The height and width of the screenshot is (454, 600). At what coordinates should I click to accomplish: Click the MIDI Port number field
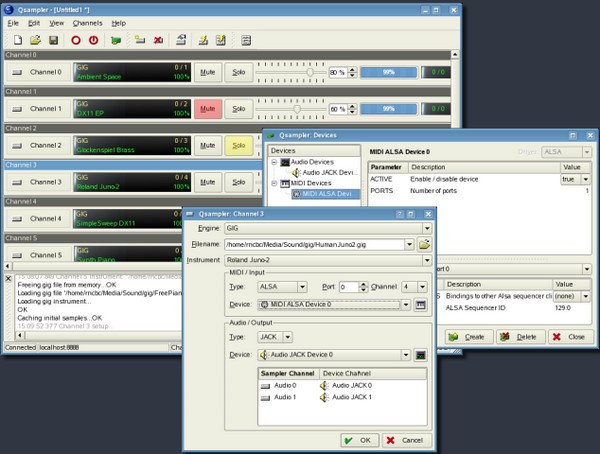pos(349,287)
